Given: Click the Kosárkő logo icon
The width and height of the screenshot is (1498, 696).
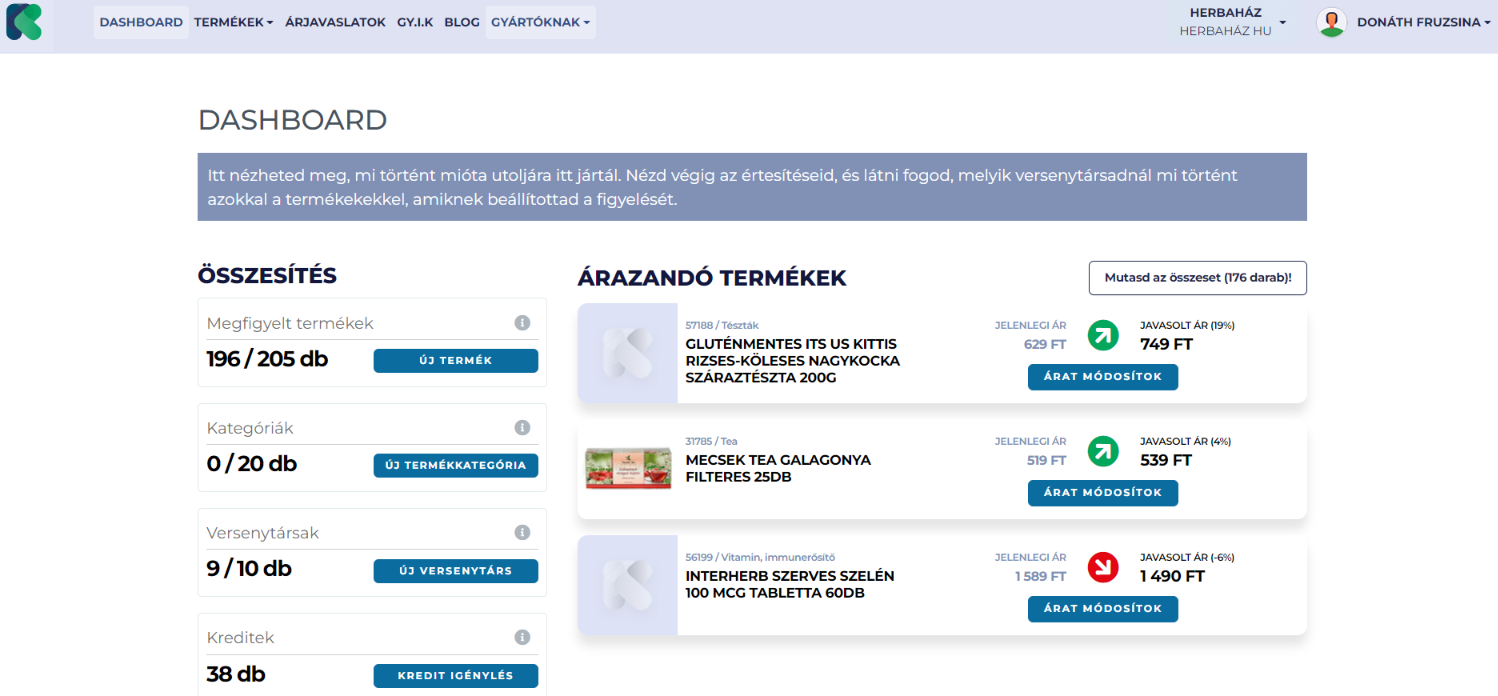Looking at the screenshot, I should tap(24, 22).
